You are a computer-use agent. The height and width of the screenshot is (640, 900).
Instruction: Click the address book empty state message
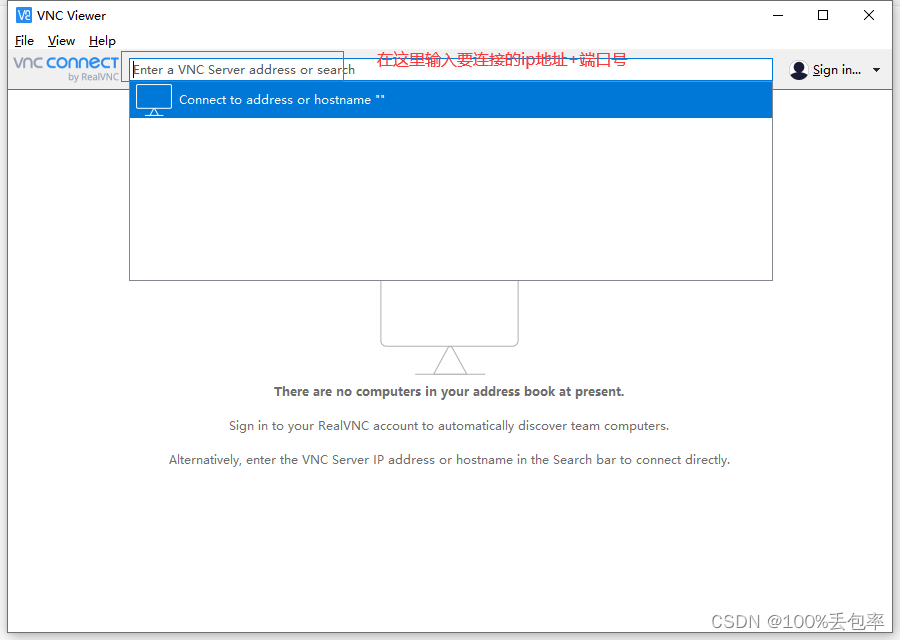tap(449, 391)
